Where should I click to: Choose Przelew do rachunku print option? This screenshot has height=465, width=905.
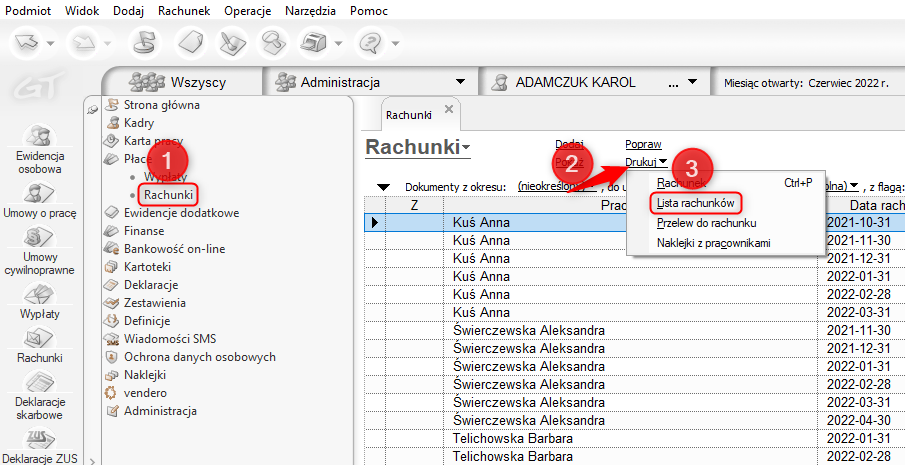(x=706, y=223)
